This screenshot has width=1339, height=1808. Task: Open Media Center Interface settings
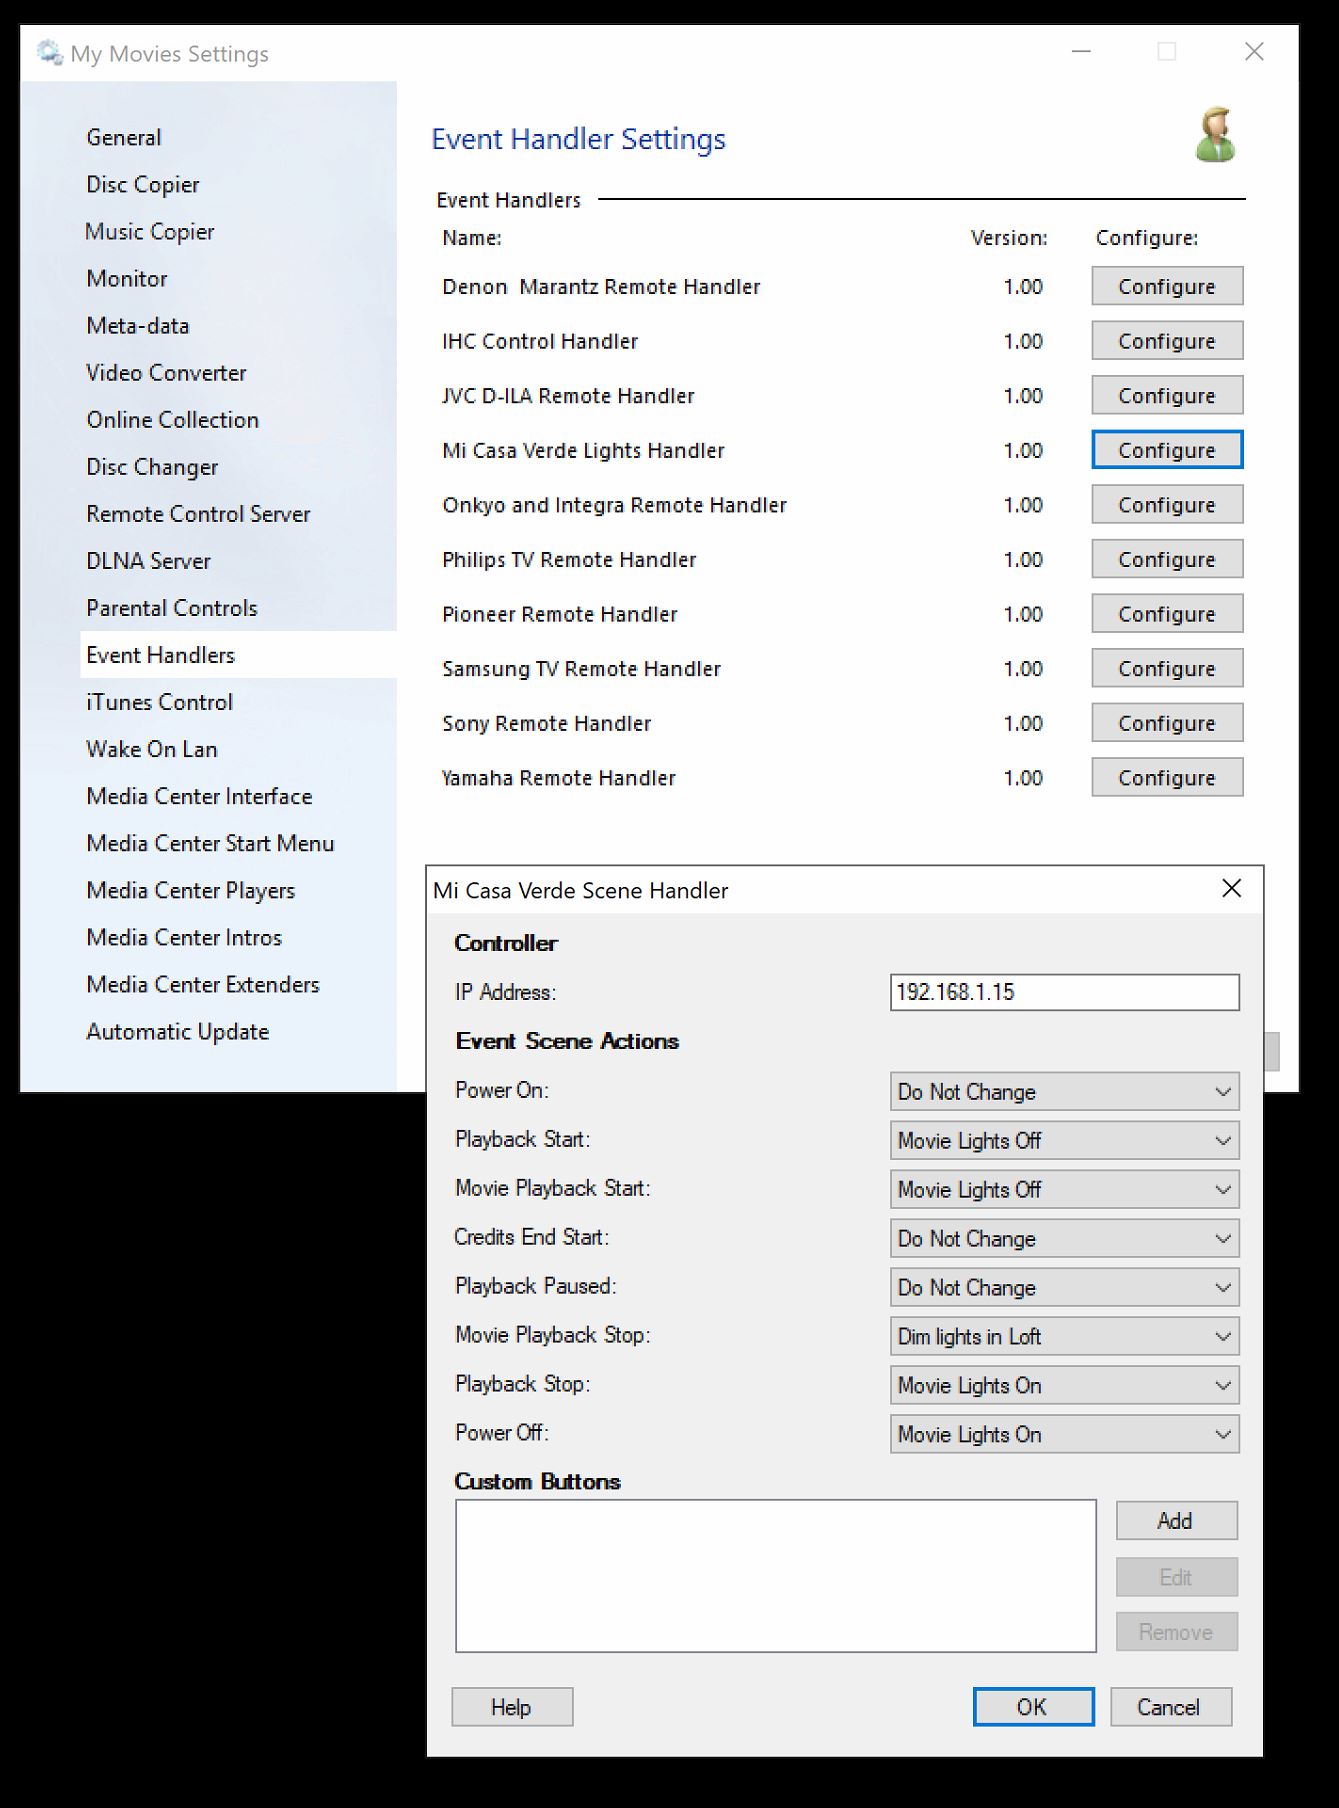point(200,796)
